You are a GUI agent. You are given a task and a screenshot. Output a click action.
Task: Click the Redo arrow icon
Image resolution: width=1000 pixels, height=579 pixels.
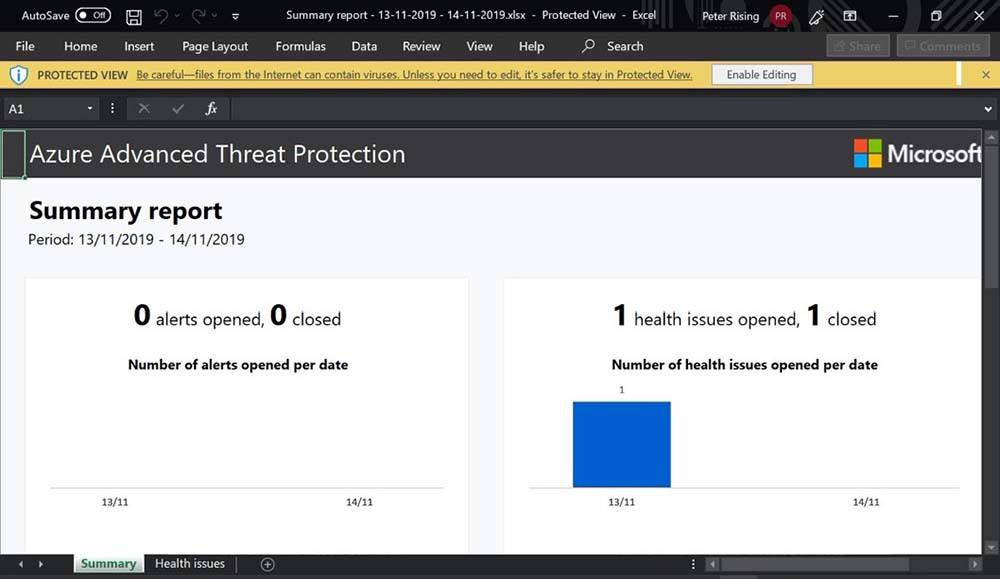pyautogui.click(x=198, y=16)
